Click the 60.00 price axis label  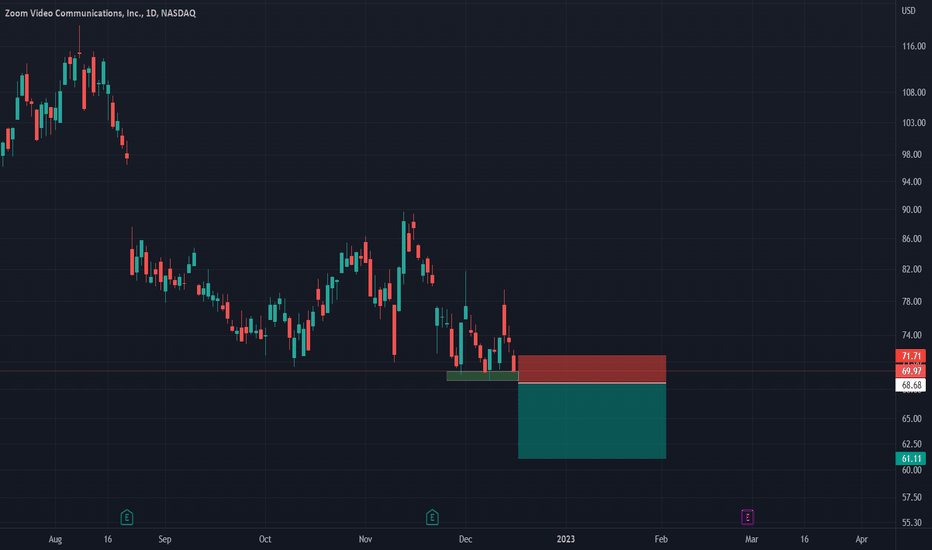point(914,470)
